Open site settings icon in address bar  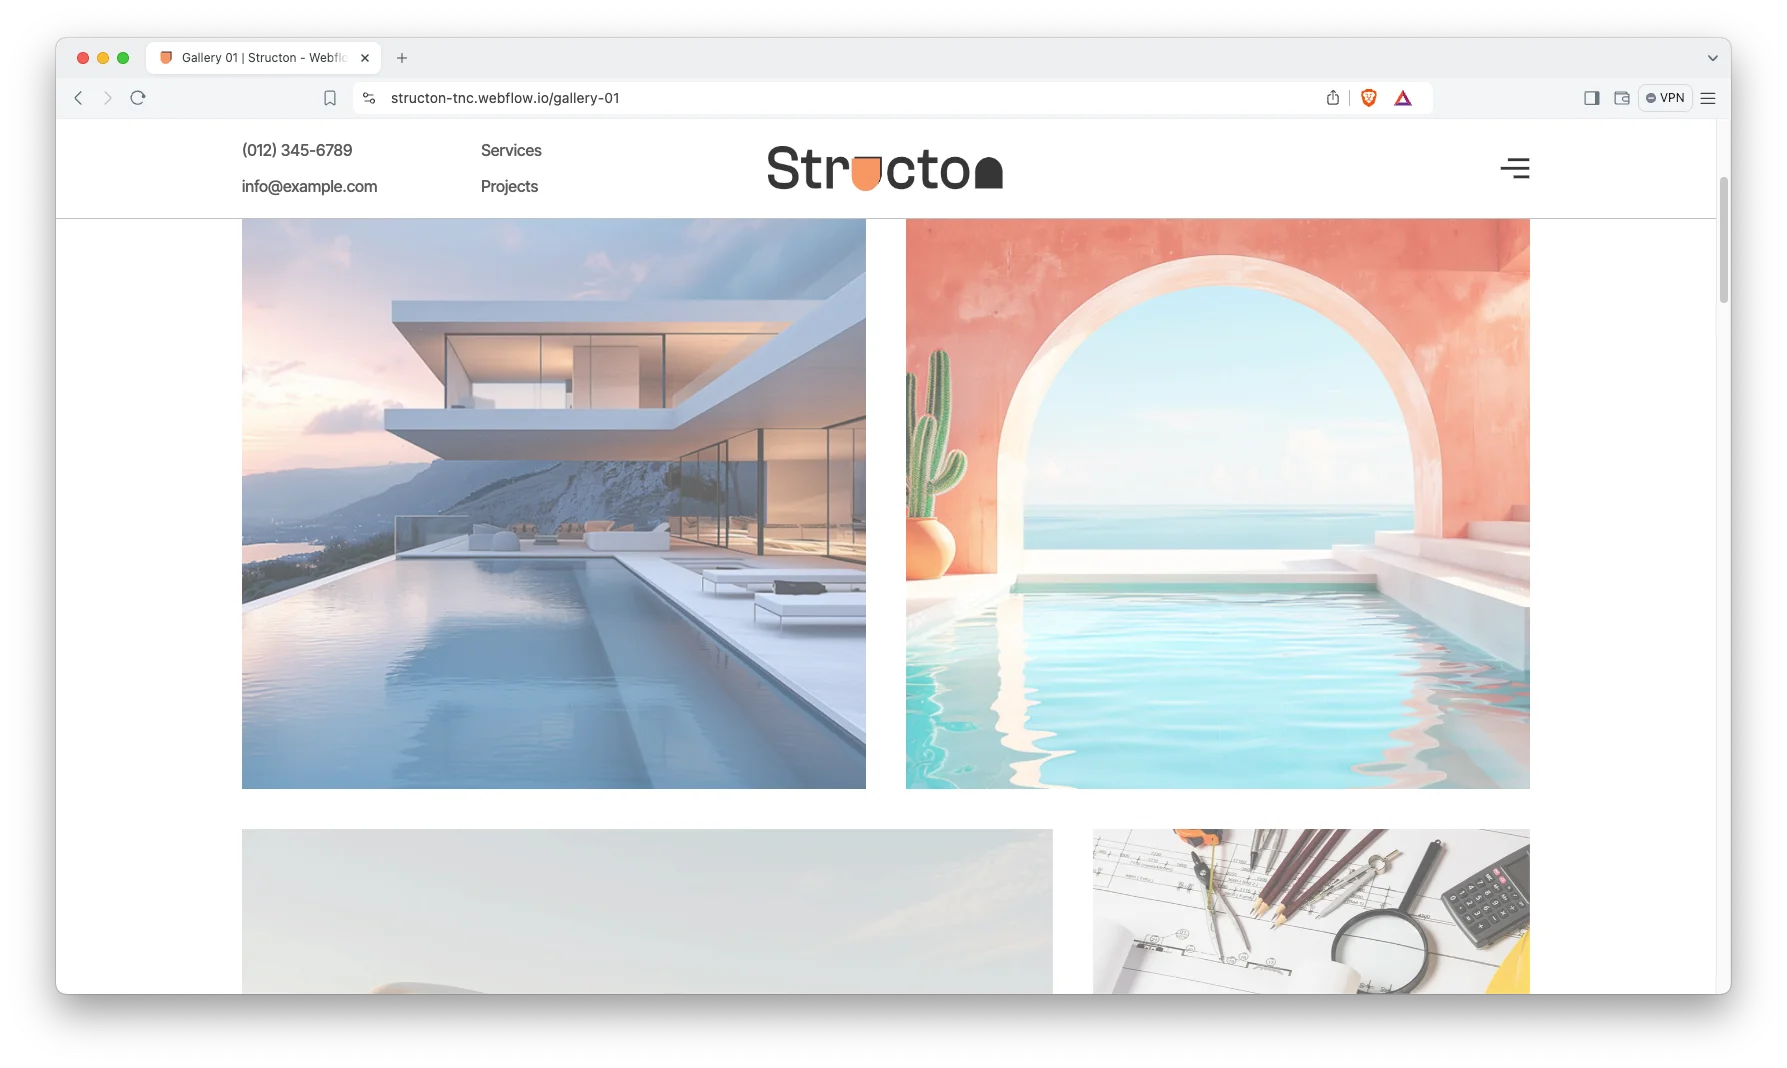tap(369, 98)
